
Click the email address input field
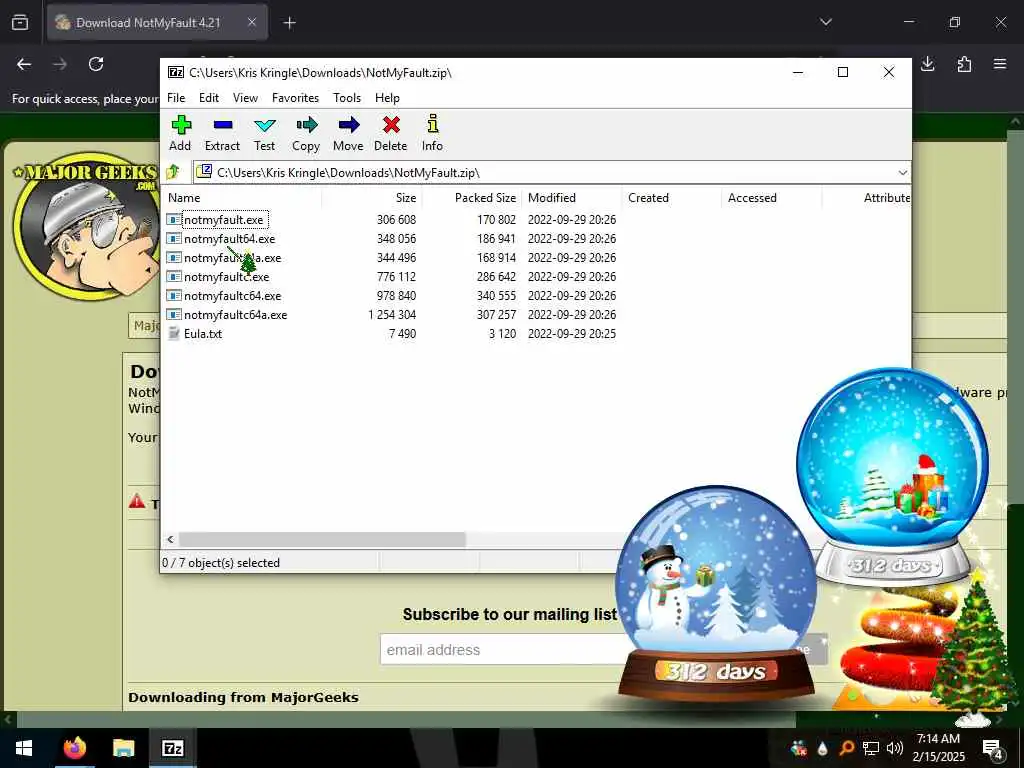click(x=503, y=650)
